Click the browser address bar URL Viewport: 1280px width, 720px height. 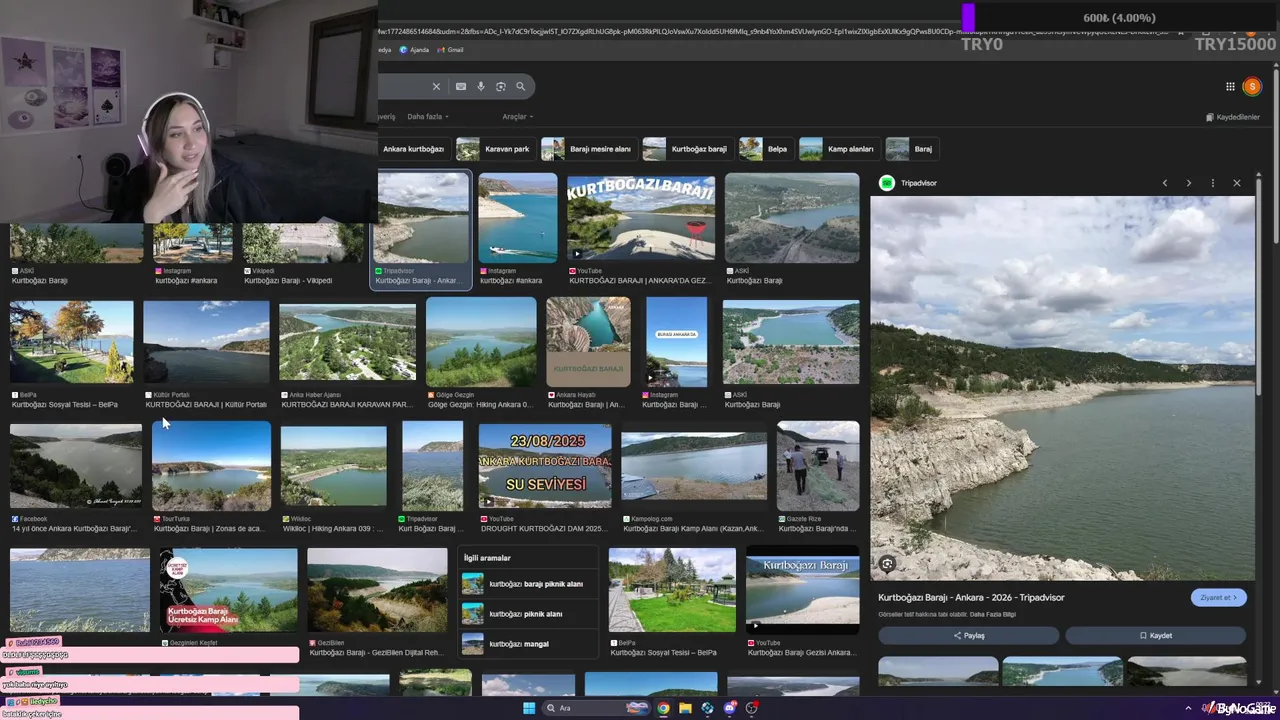pyautogui.click(x=775, y=31)
